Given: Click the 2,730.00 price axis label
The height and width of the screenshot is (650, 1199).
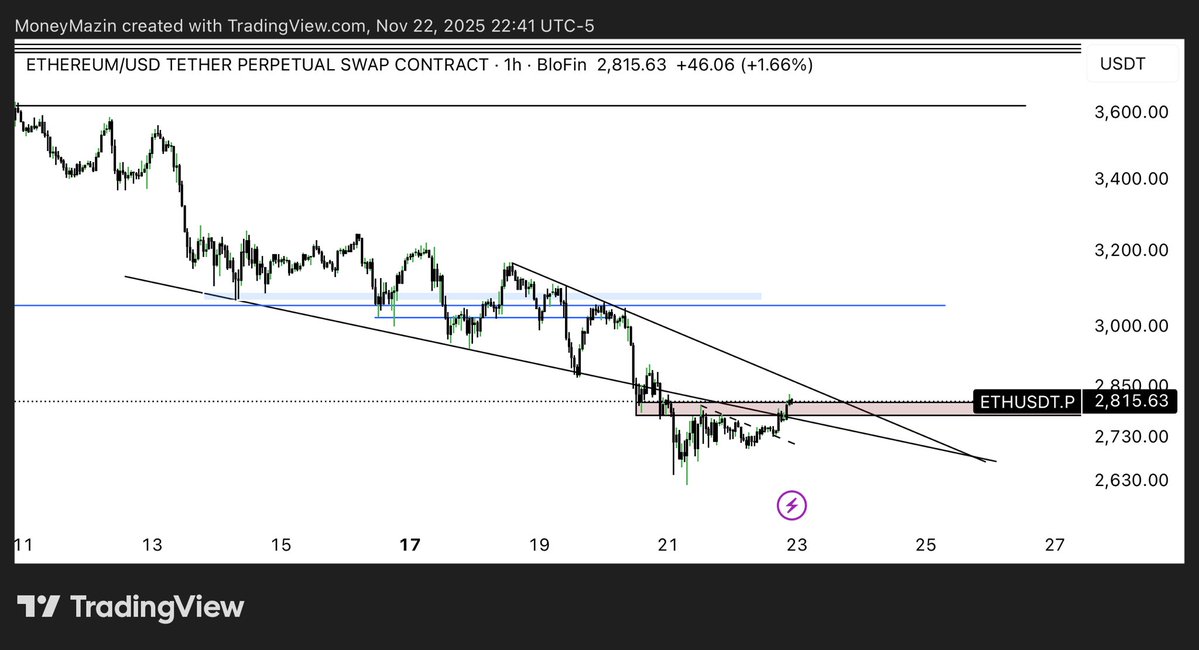Looking at the screenshot, I should [1132, 437].
